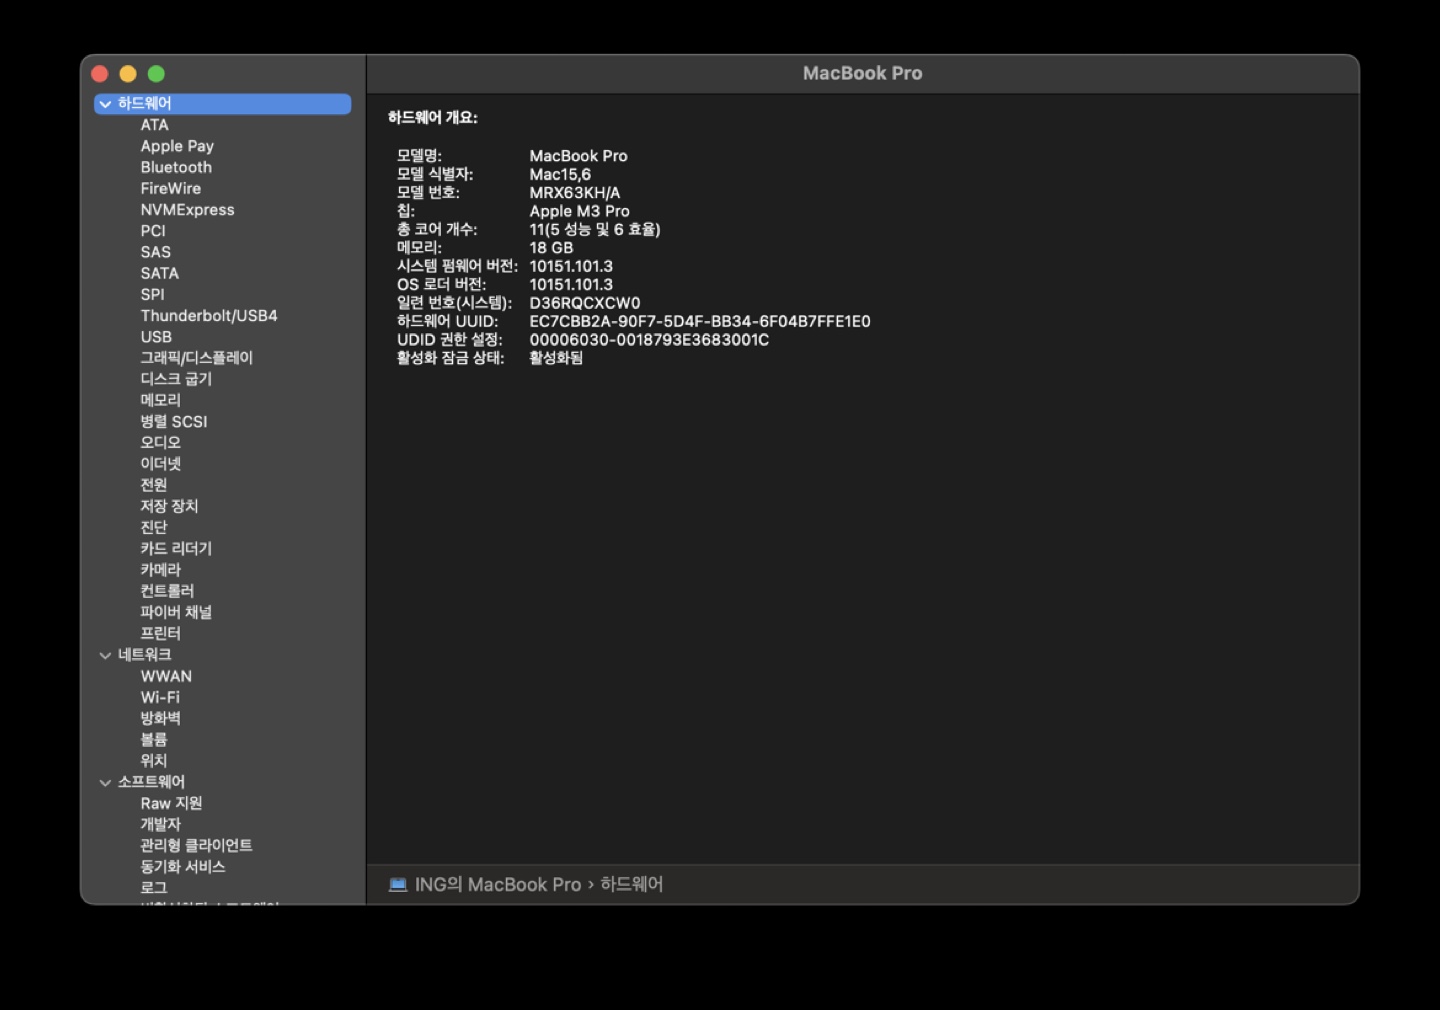The height and width of the screenshot is (1010, 1440).
Task: Click the OS 로더 버전 version value
Action: [x=571, y=284]
